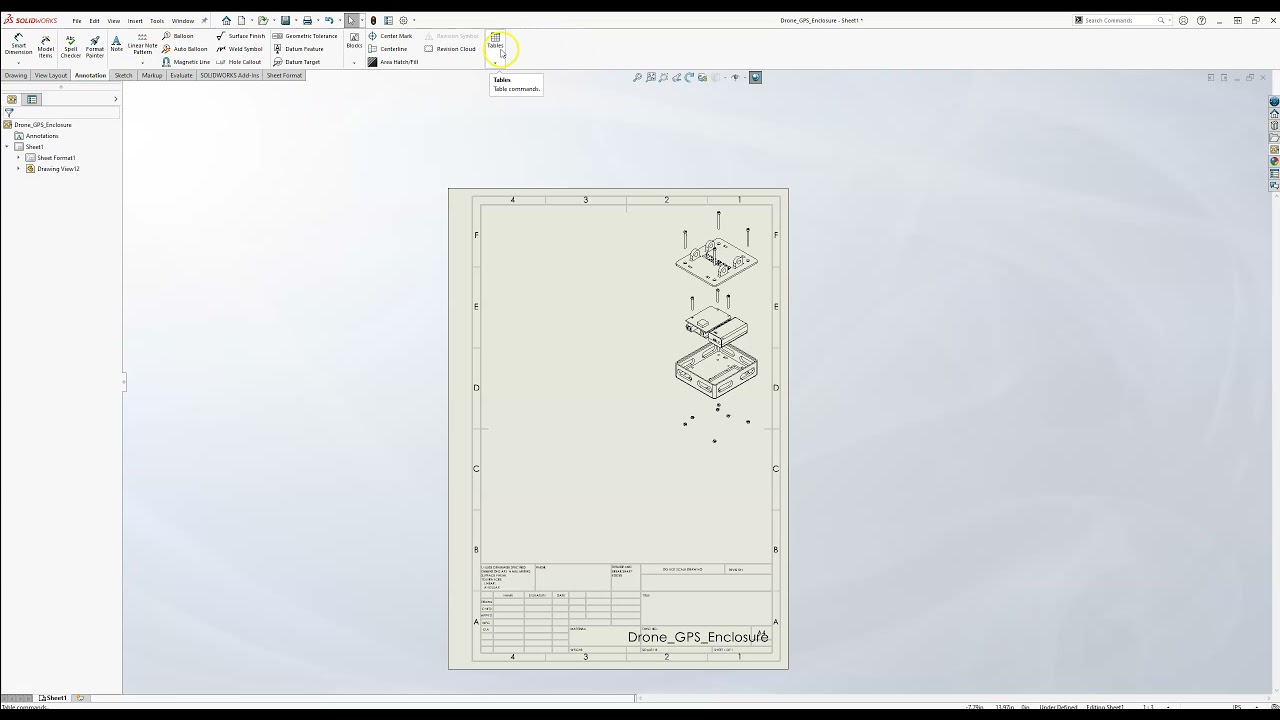Expand the Blocks dropdown arrow

point(354,62)
